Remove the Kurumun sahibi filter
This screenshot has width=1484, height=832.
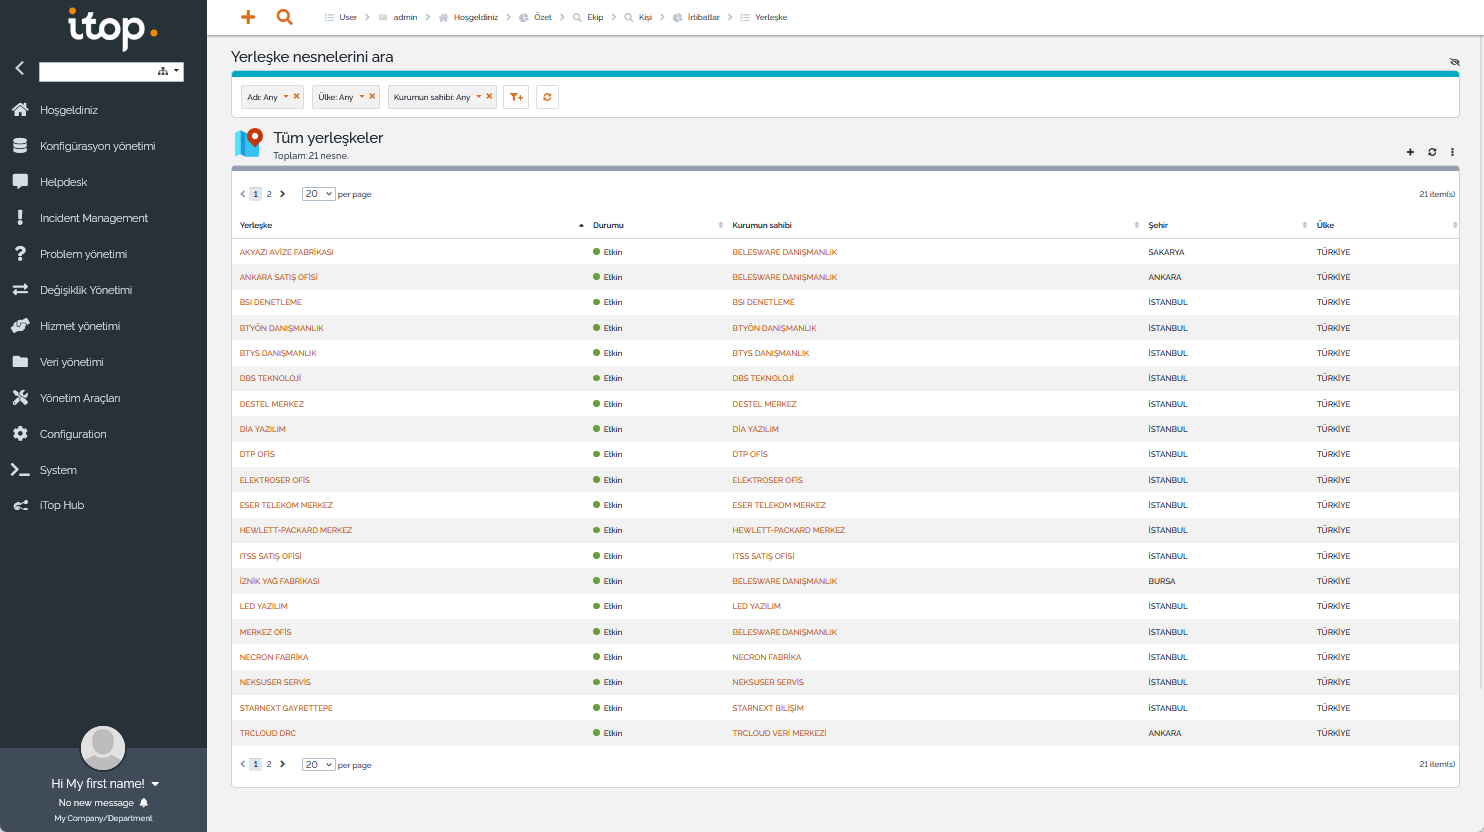coord(489,97)
